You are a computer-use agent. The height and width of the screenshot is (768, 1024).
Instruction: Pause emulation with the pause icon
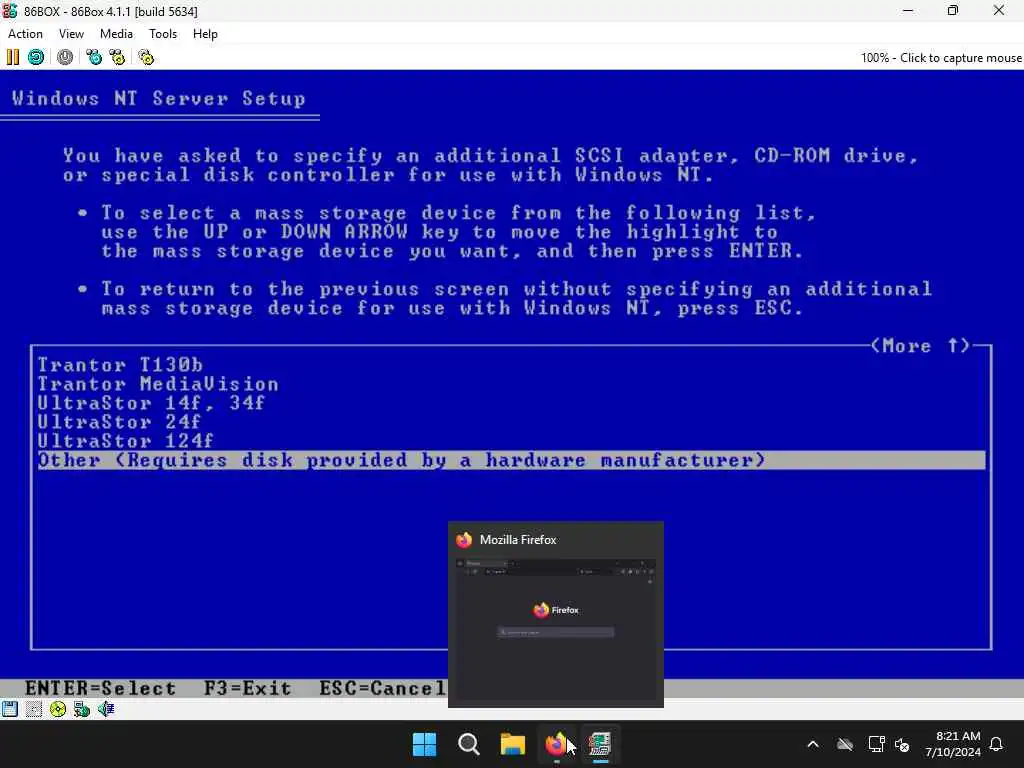(x=12, y=57)
